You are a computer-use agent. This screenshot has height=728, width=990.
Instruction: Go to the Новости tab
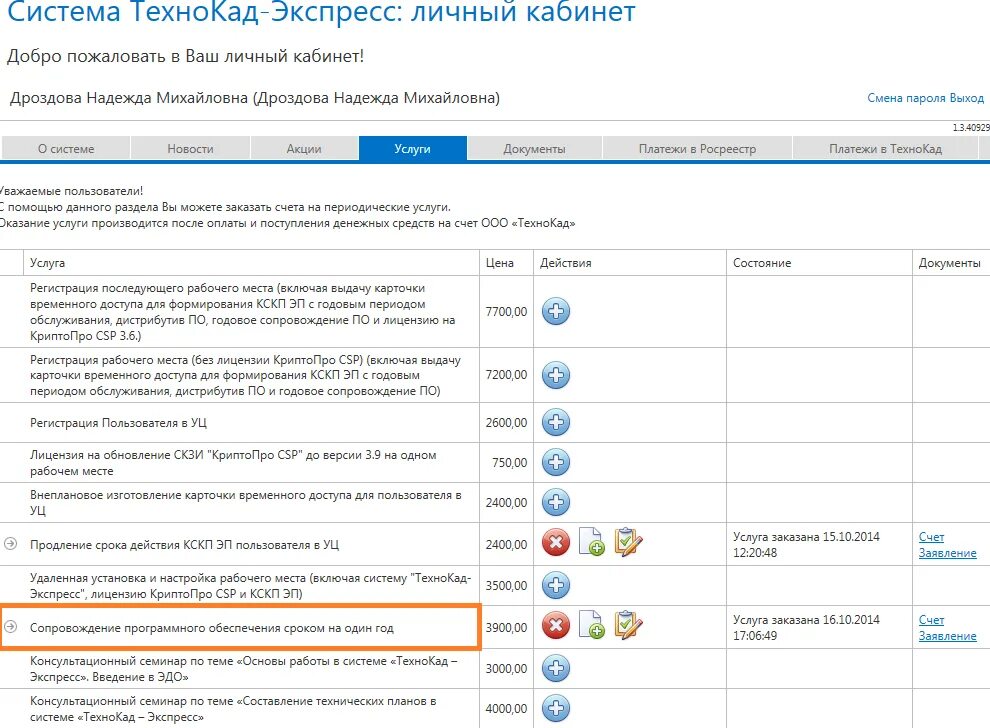coord(189,147)
